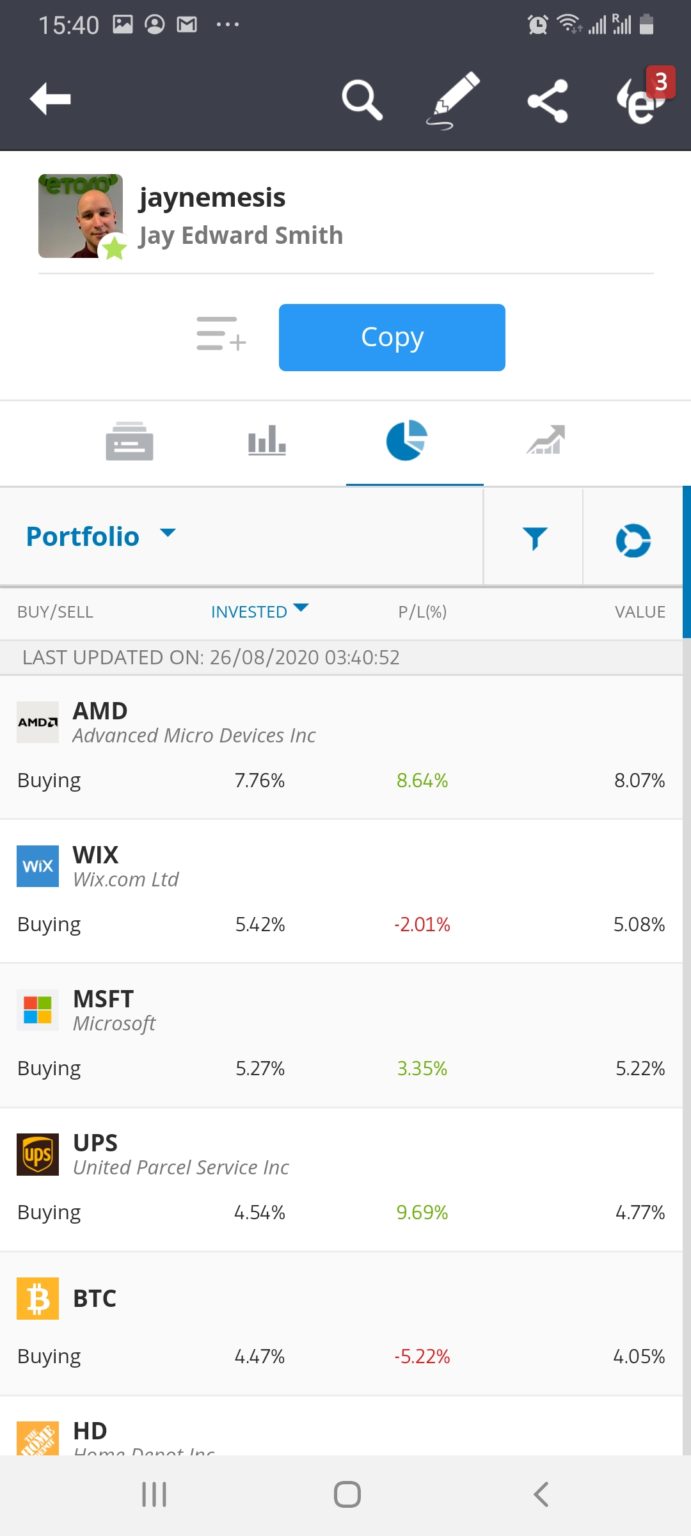Open the Portfolio view selector
Image resolution: width=691 pixels, height=1536 pixels.
(99, 536)
